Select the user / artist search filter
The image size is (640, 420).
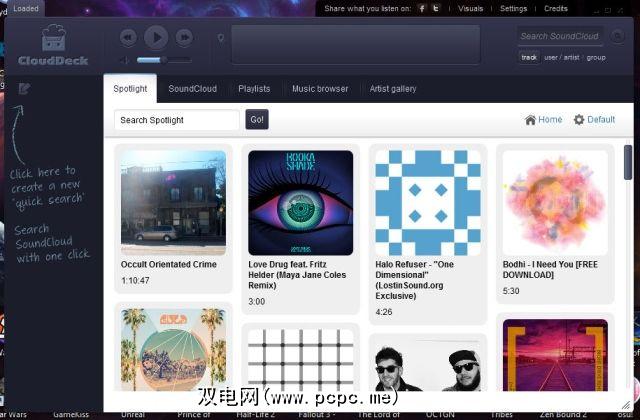coord(562,58)
